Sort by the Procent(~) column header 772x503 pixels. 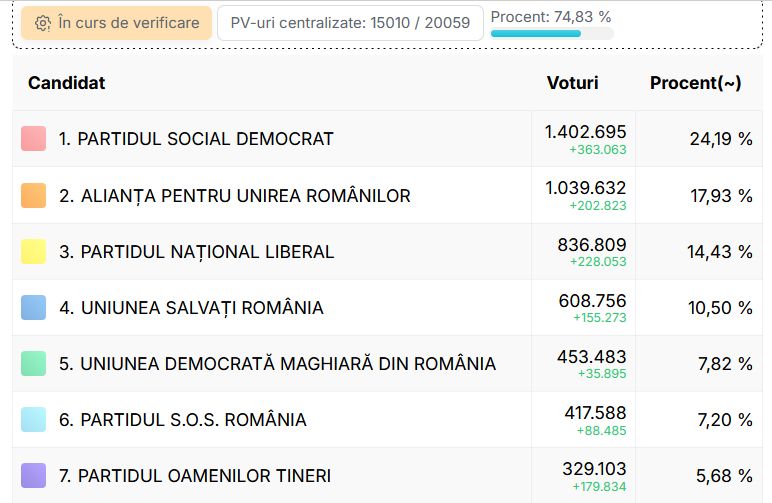click(x=696, y=83)
